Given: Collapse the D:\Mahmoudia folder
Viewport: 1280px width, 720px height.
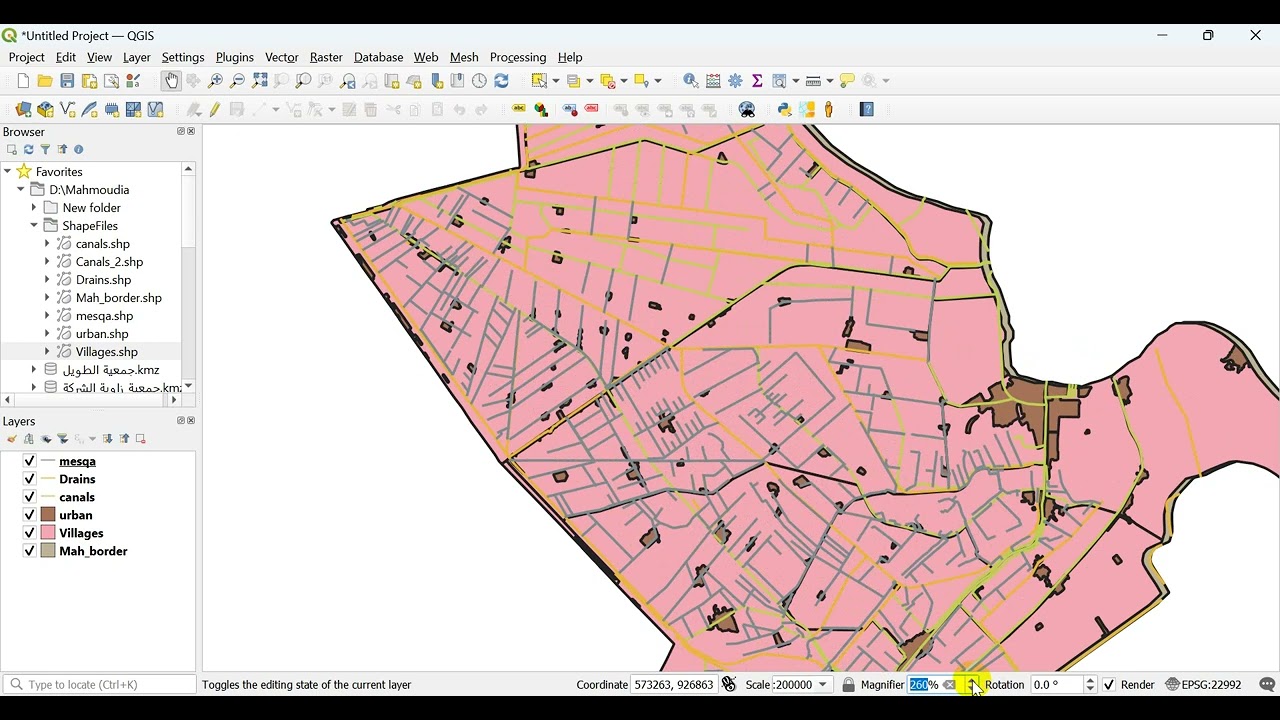Looking at the screenshot, I should click(x=21, y=190).
